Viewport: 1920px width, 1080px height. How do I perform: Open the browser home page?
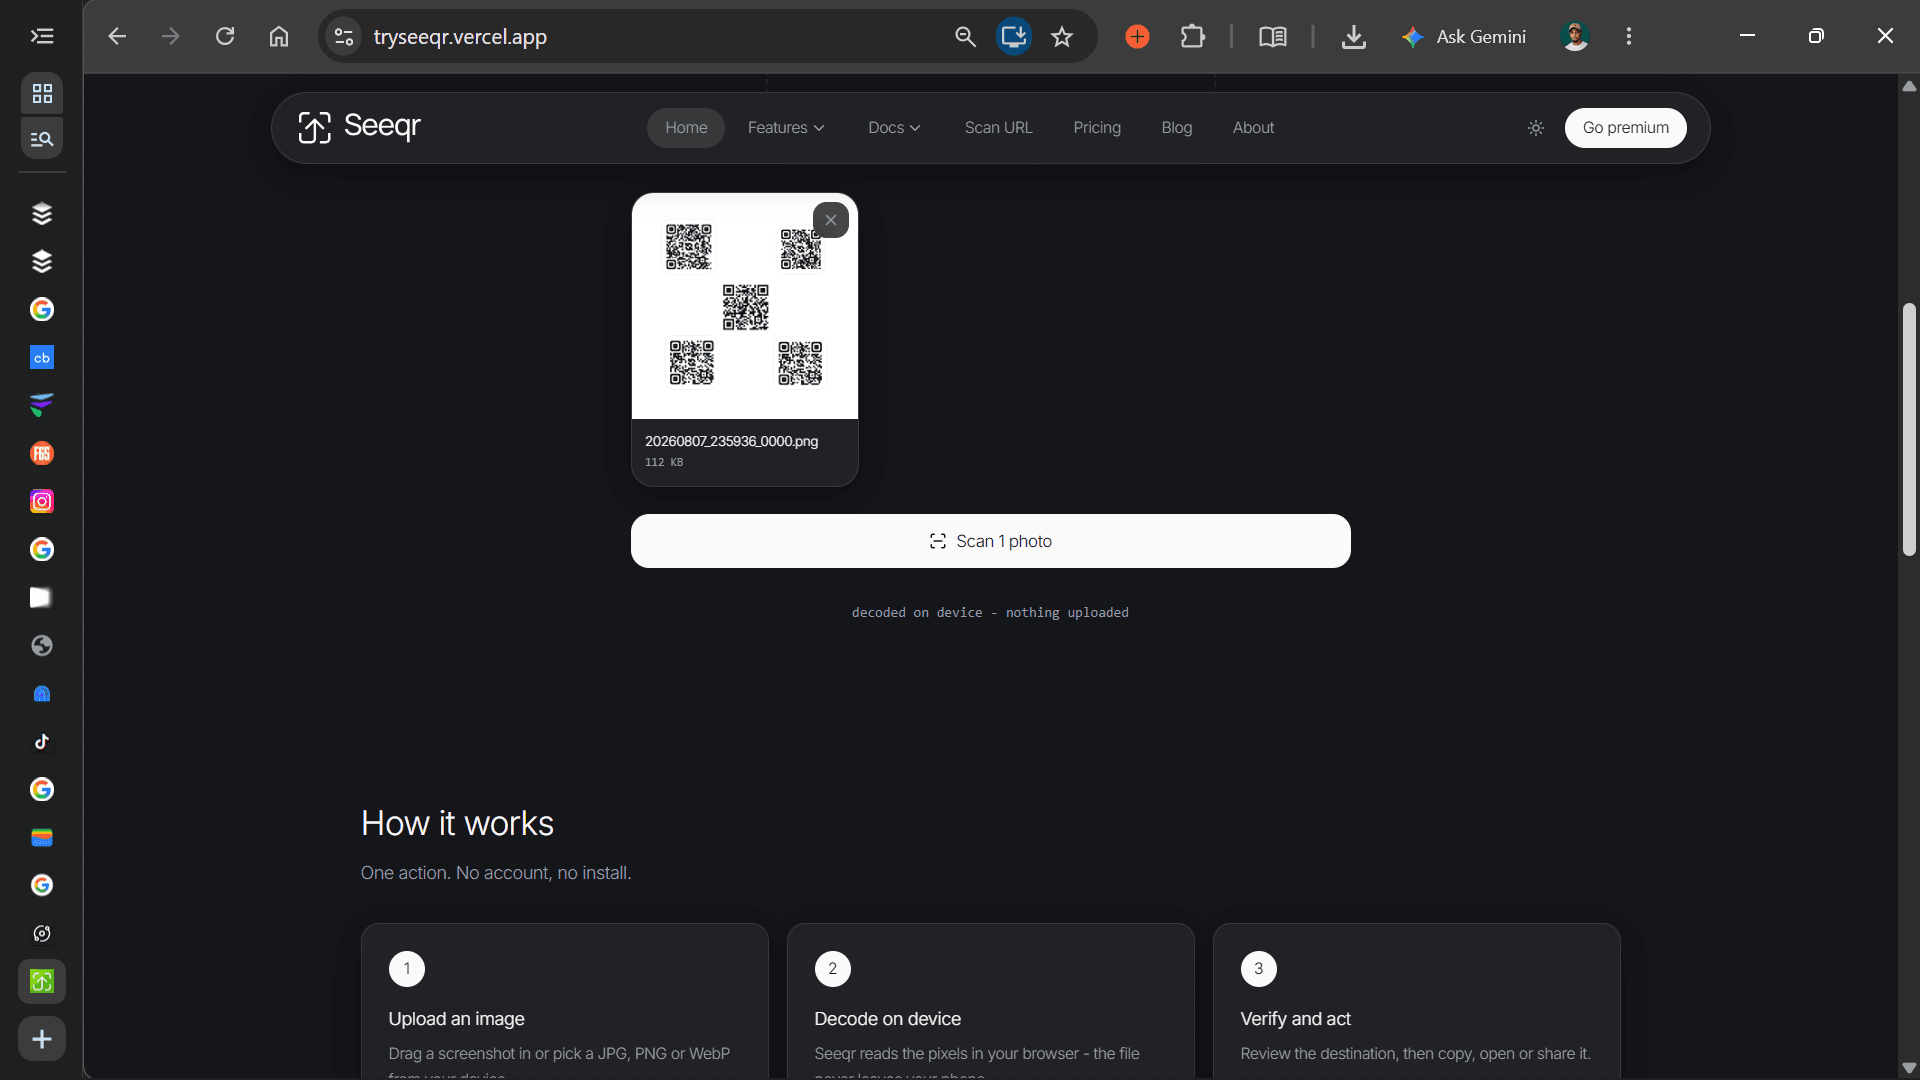pyautogui.click(x=279, y=37)
